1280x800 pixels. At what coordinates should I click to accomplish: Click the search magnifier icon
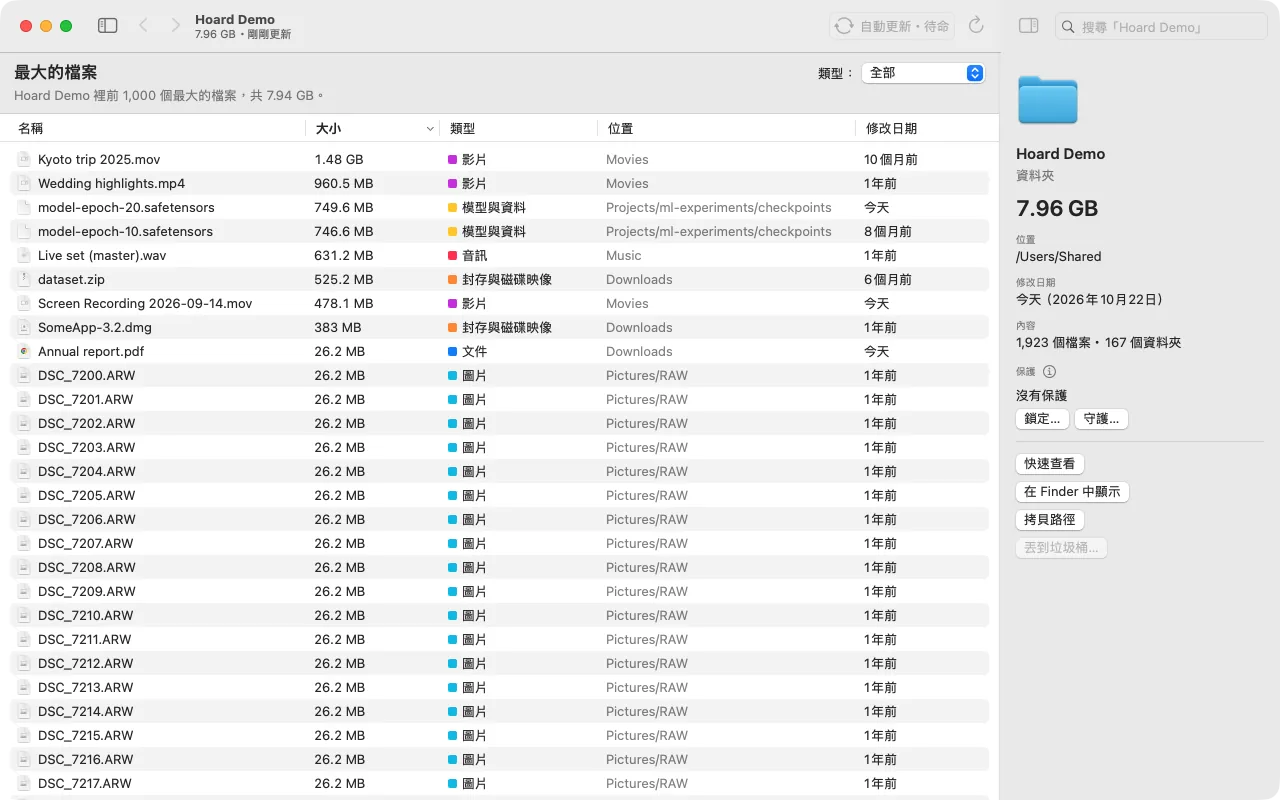1069,27
